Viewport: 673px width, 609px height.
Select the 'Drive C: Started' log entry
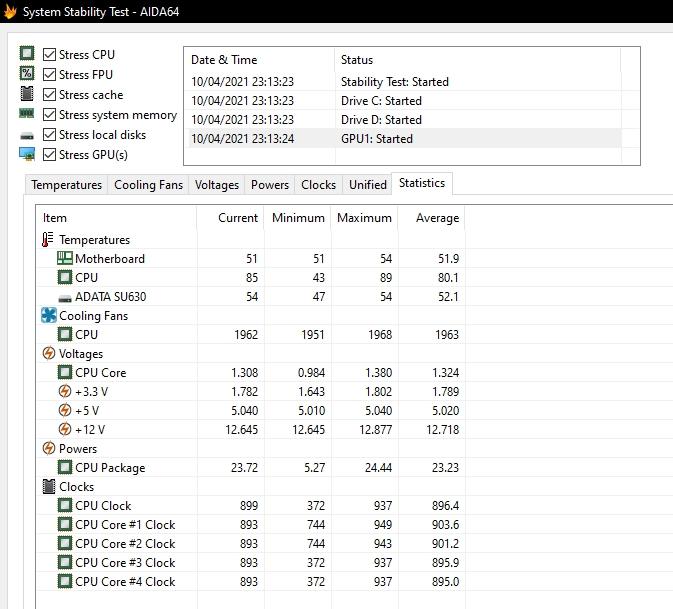pyautogui.click(x=403, y=100)
